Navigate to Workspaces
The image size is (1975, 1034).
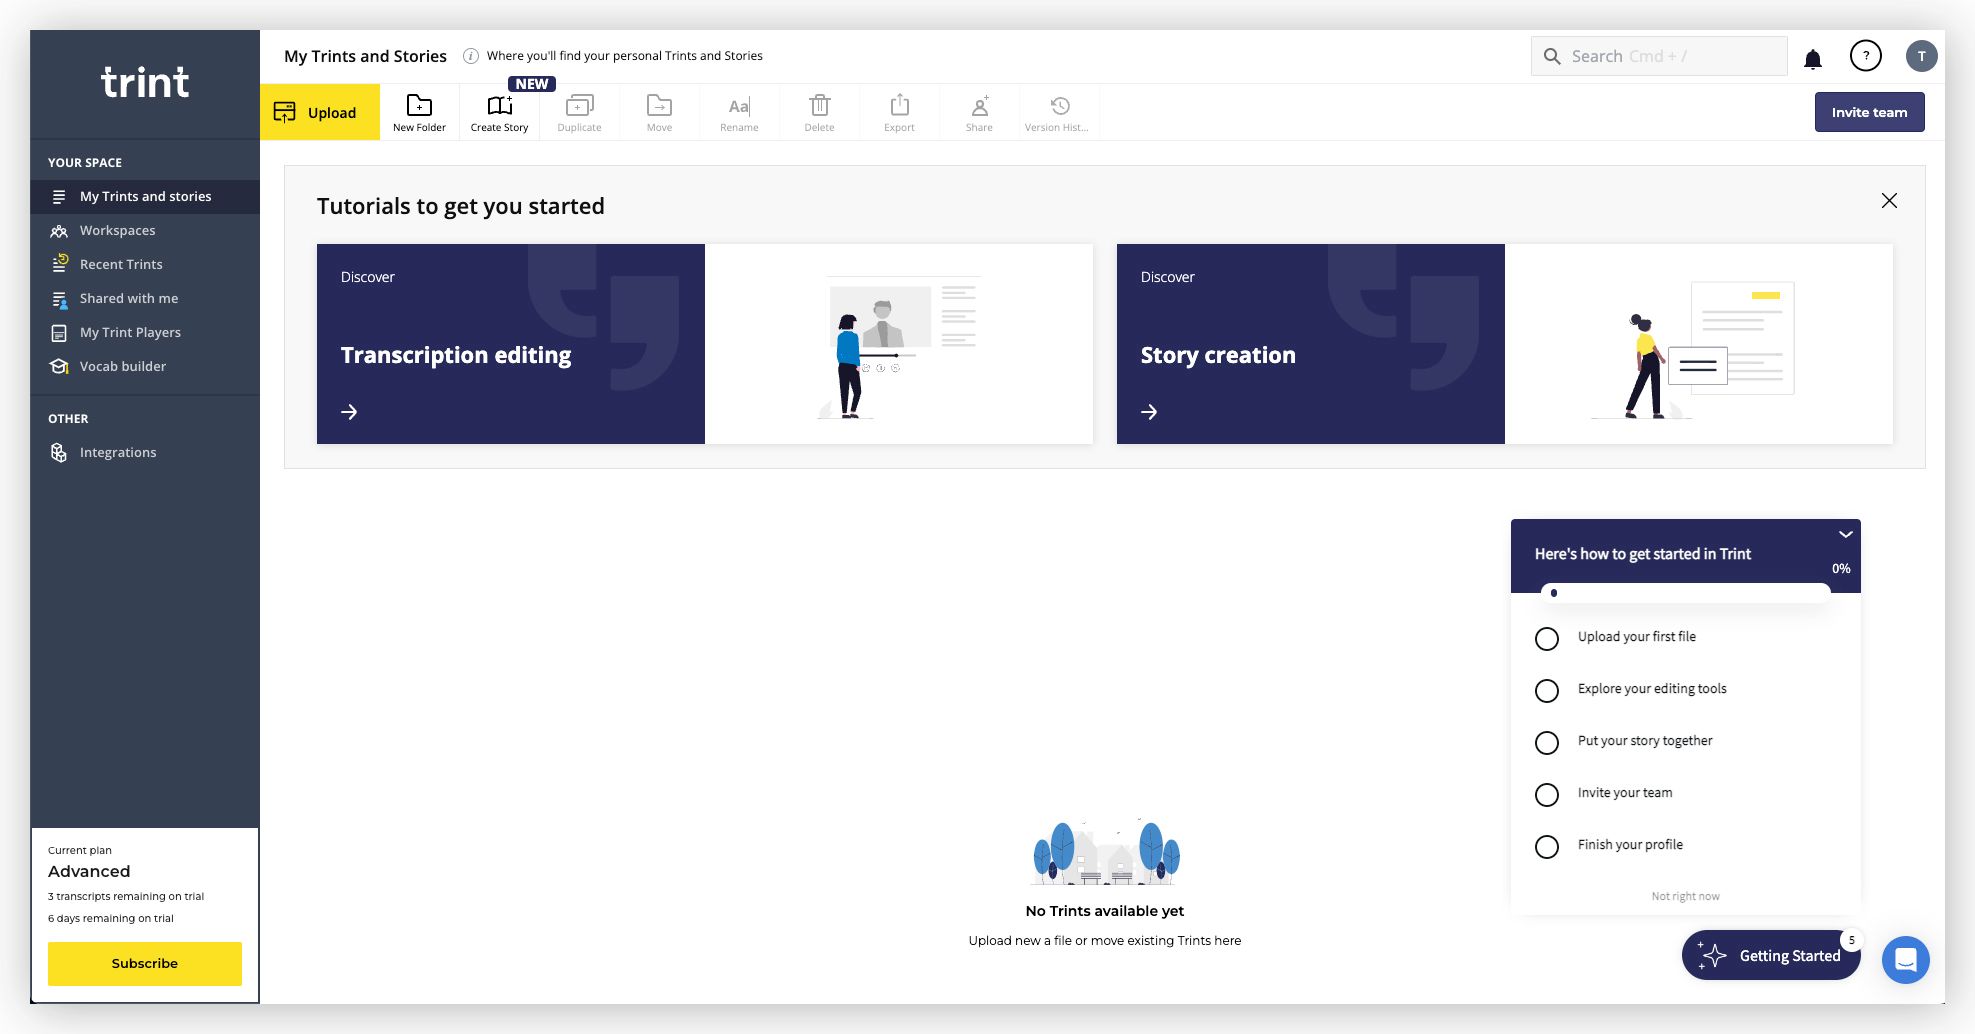pos(145,230)
